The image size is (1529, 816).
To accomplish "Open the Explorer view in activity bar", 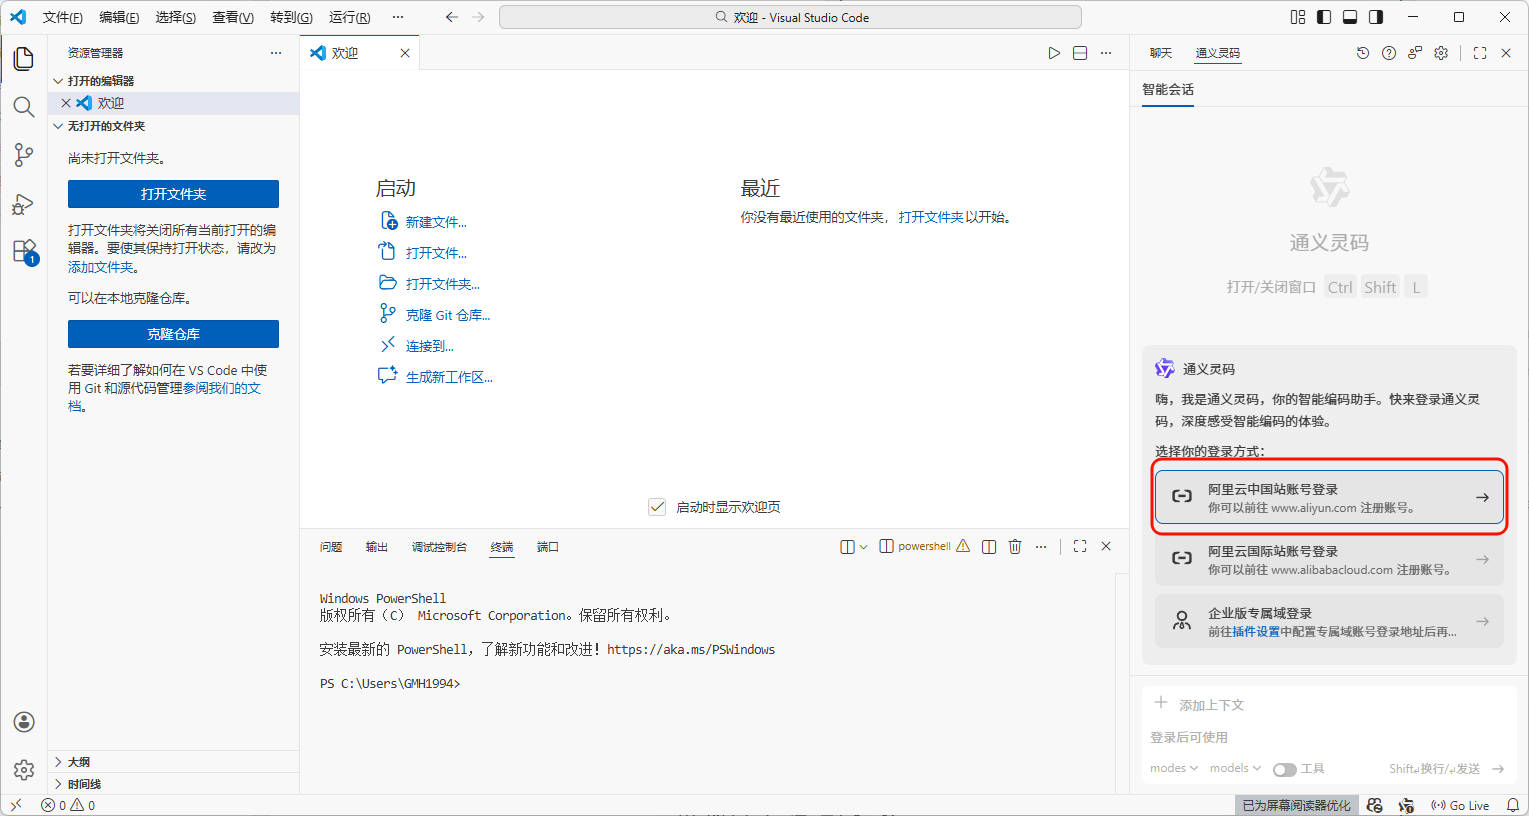I will pos(24,59).
